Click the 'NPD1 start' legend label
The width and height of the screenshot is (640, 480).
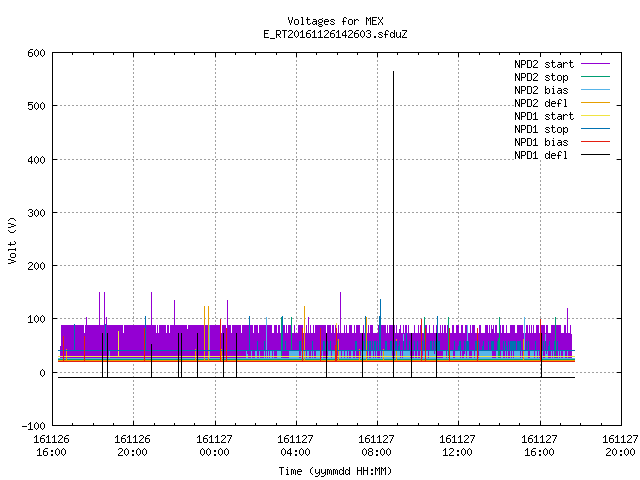(x=544, y=116)
